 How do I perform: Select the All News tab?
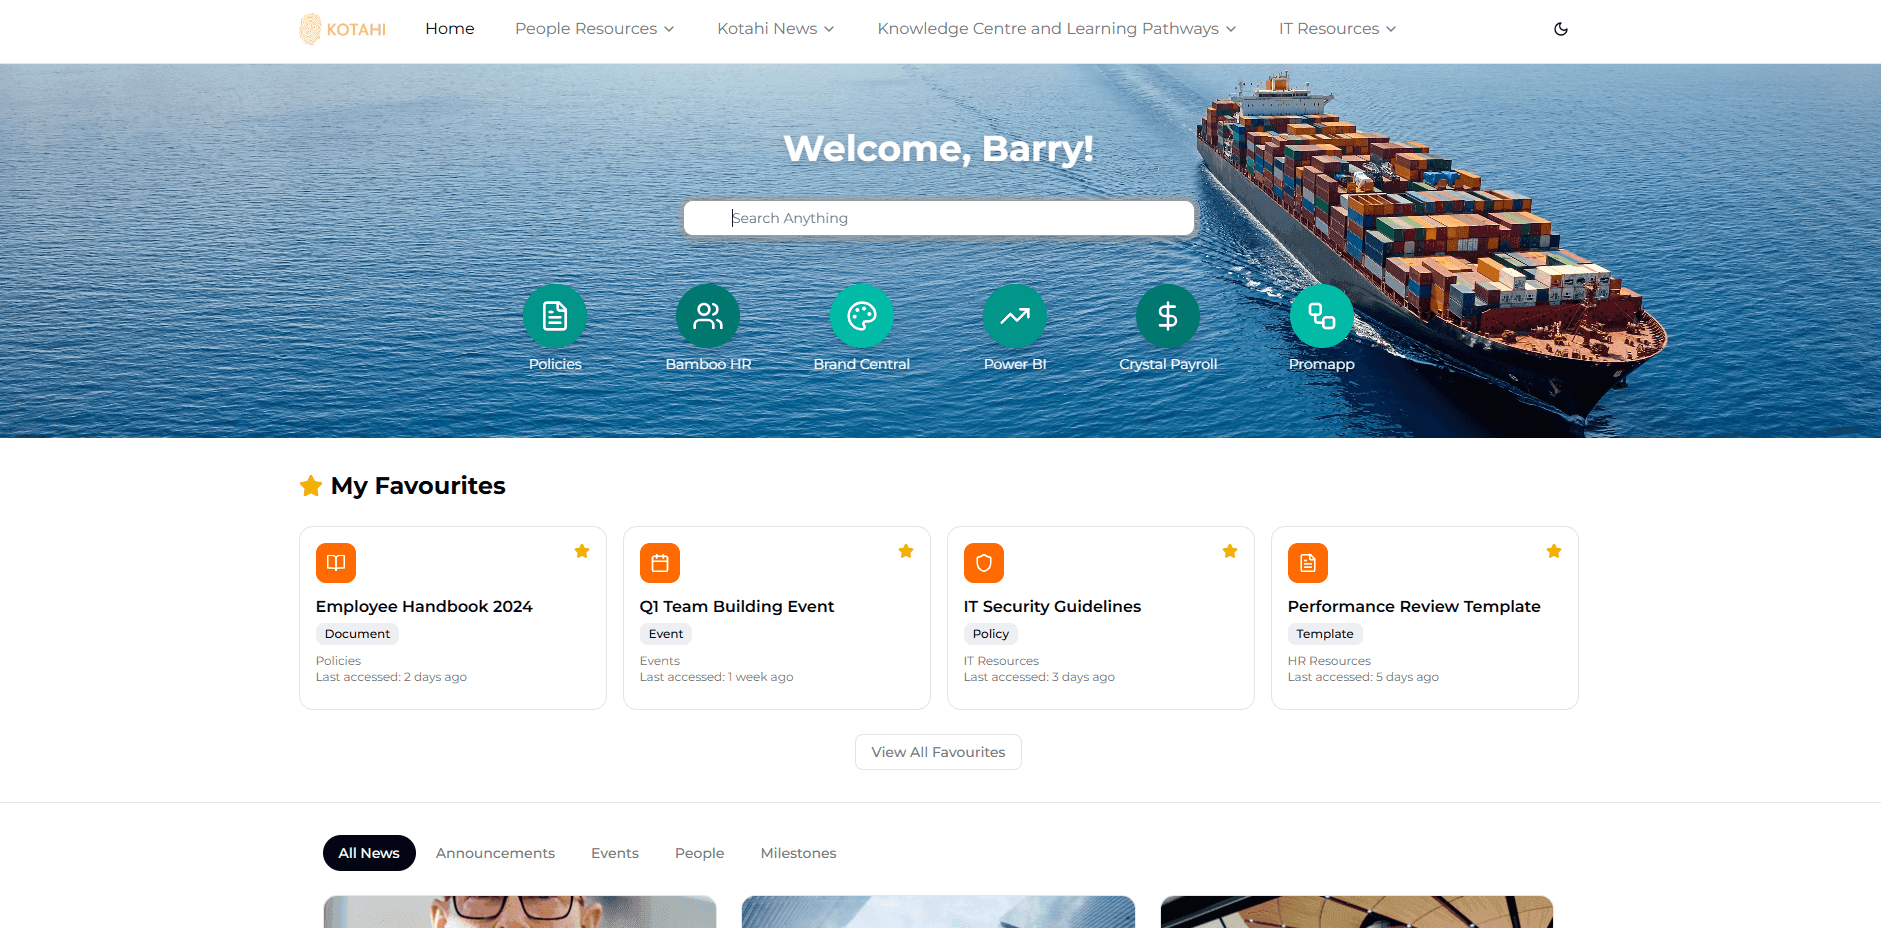click(x=369, y=853)
